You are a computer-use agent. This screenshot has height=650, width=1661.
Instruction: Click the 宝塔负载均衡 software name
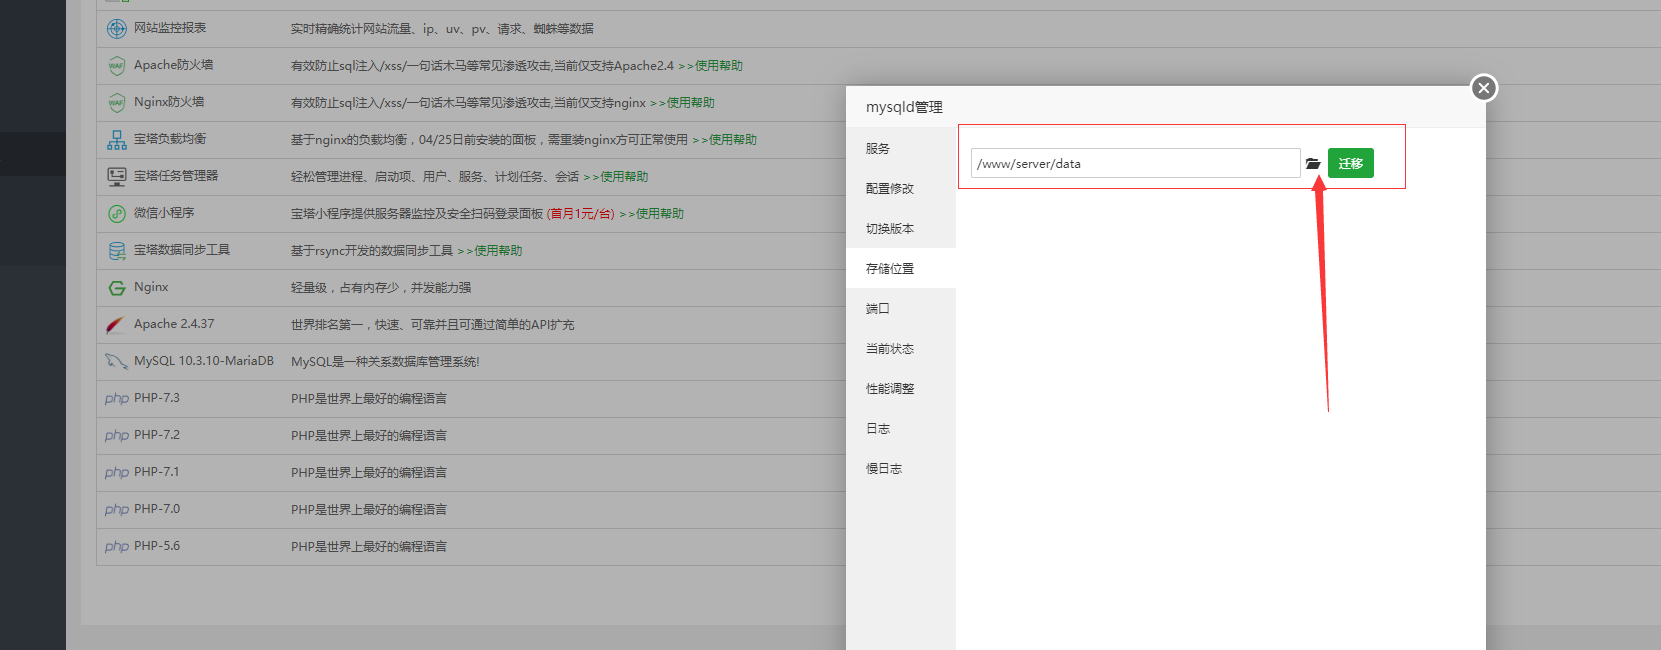pos(170,139)
